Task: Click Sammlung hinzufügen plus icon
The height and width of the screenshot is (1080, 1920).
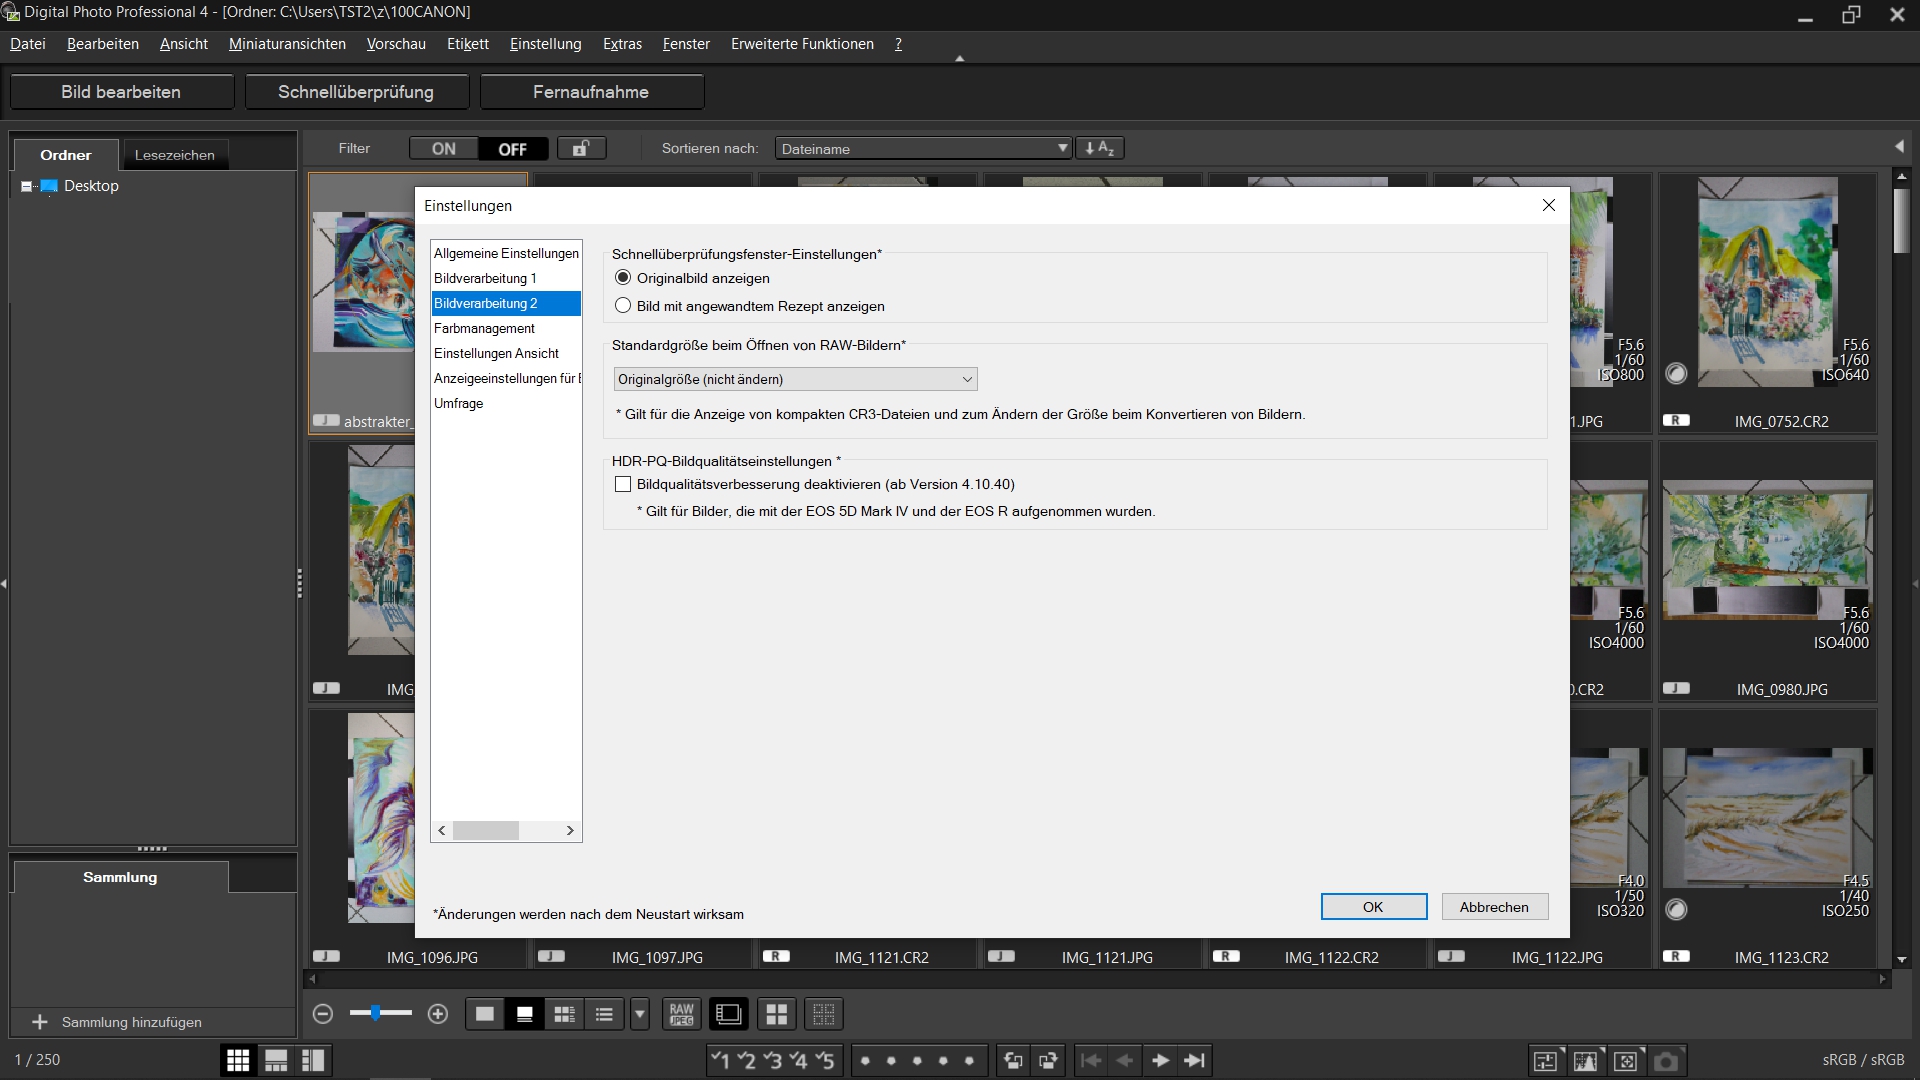Action: tap(40, 1022)
